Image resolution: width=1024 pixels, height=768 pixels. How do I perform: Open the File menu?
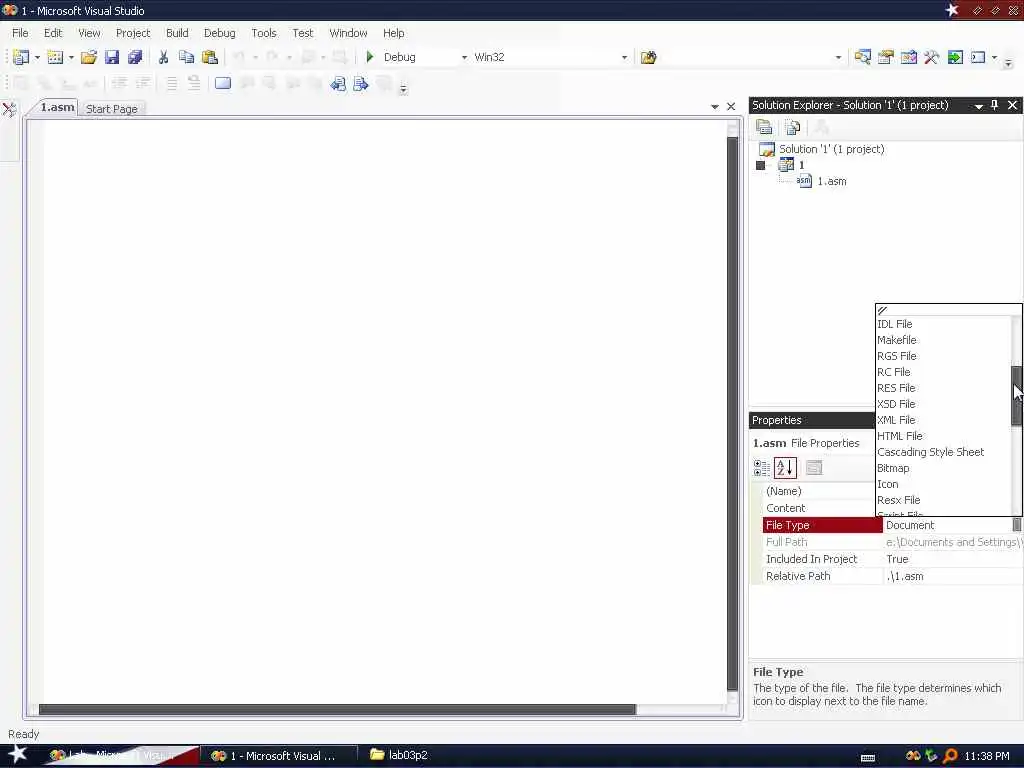[20, 33]
